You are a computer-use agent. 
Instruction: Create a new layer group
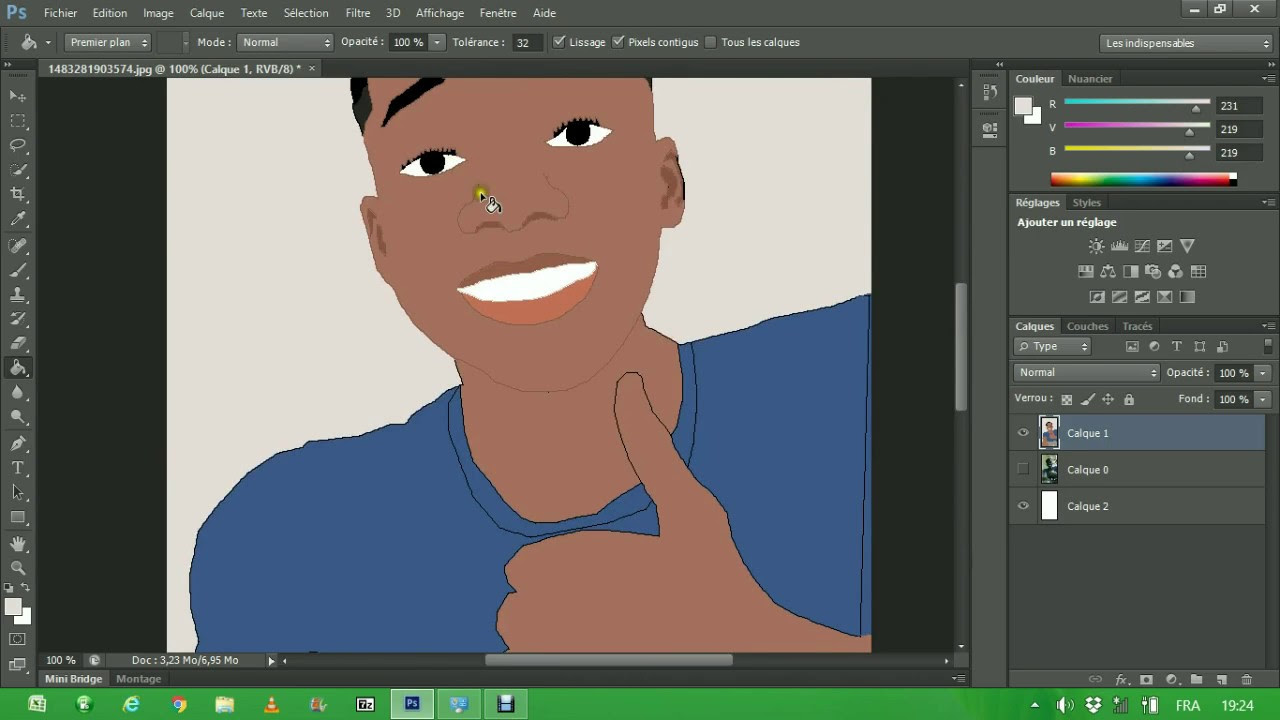1196,680
